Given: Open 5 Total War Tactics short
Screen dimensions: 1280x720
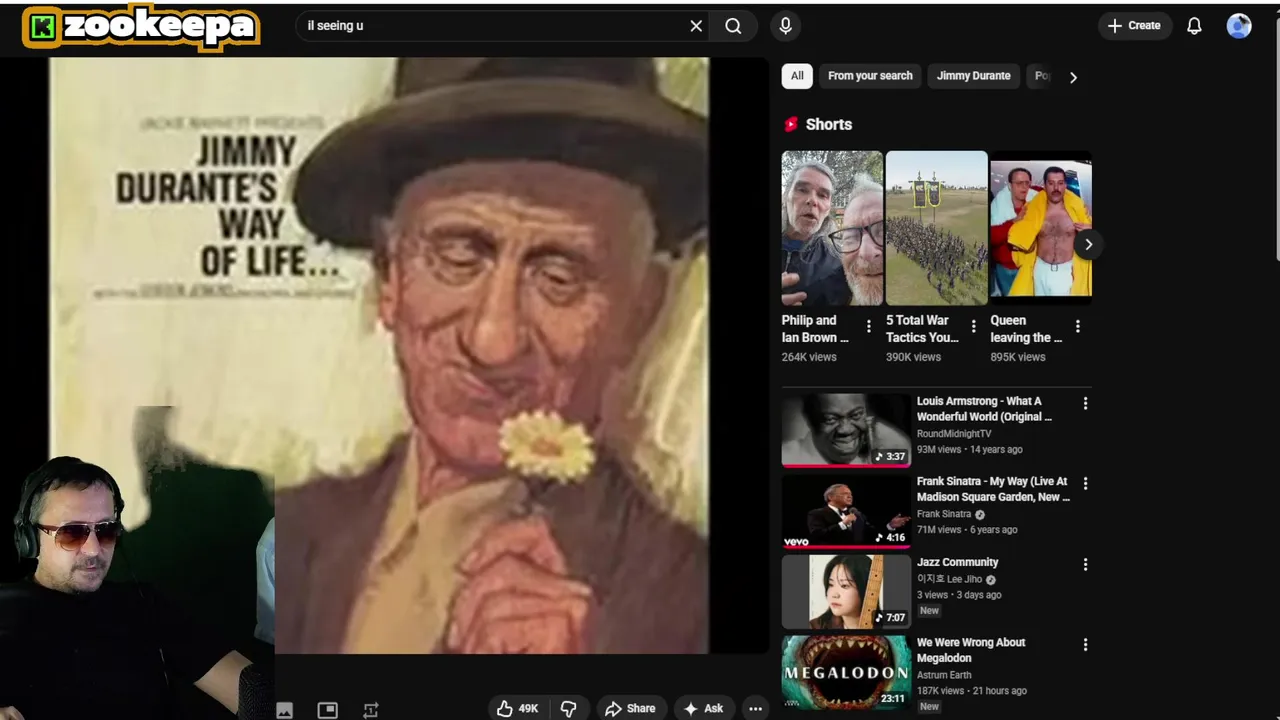Looking at the screenshot, I should [936, 228].
